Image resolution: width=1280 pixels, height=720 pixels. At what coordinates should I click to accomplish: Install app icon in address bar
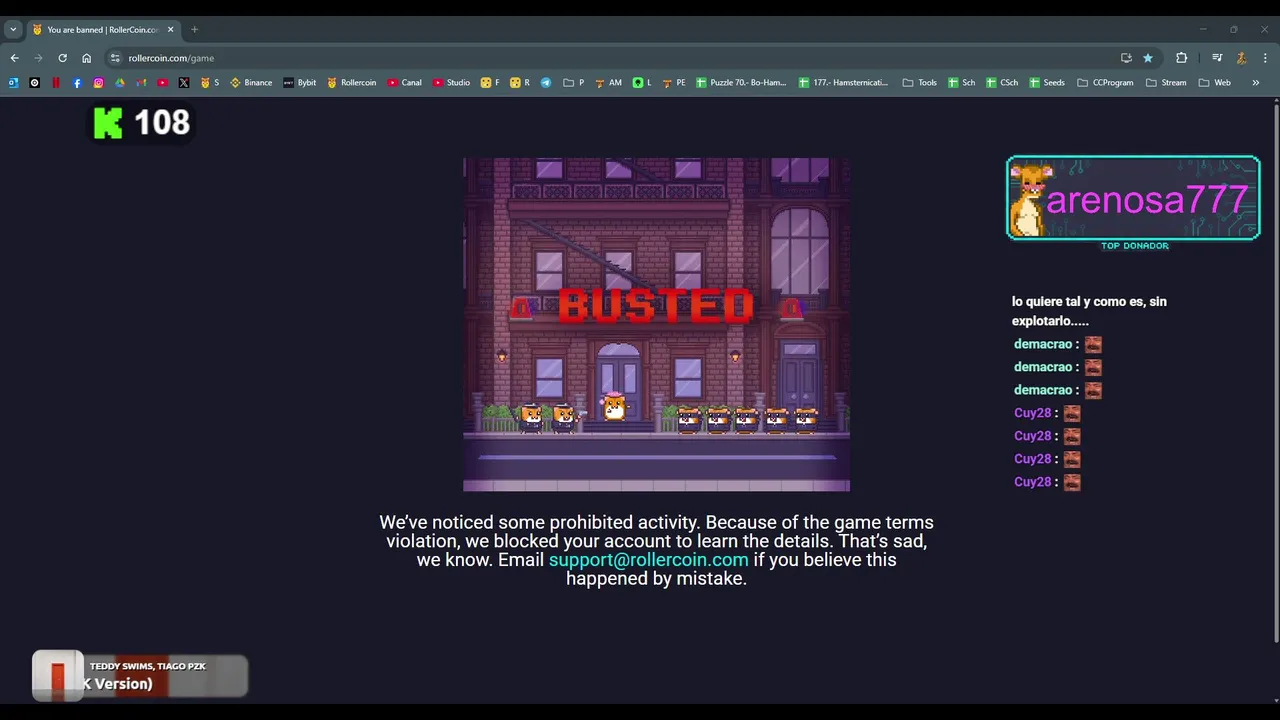[1126, 58]
